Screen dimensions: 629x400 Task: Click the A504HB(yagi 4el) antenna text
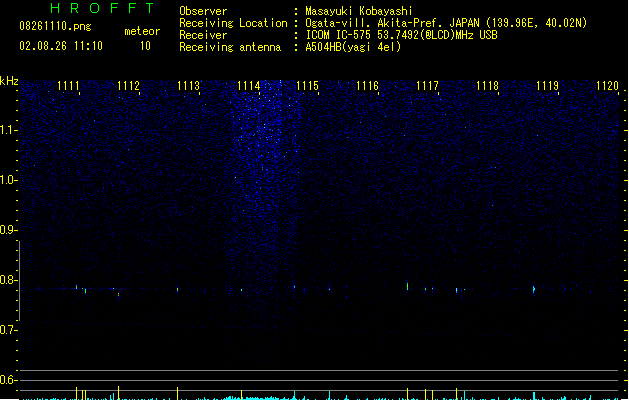coord(353,47)
